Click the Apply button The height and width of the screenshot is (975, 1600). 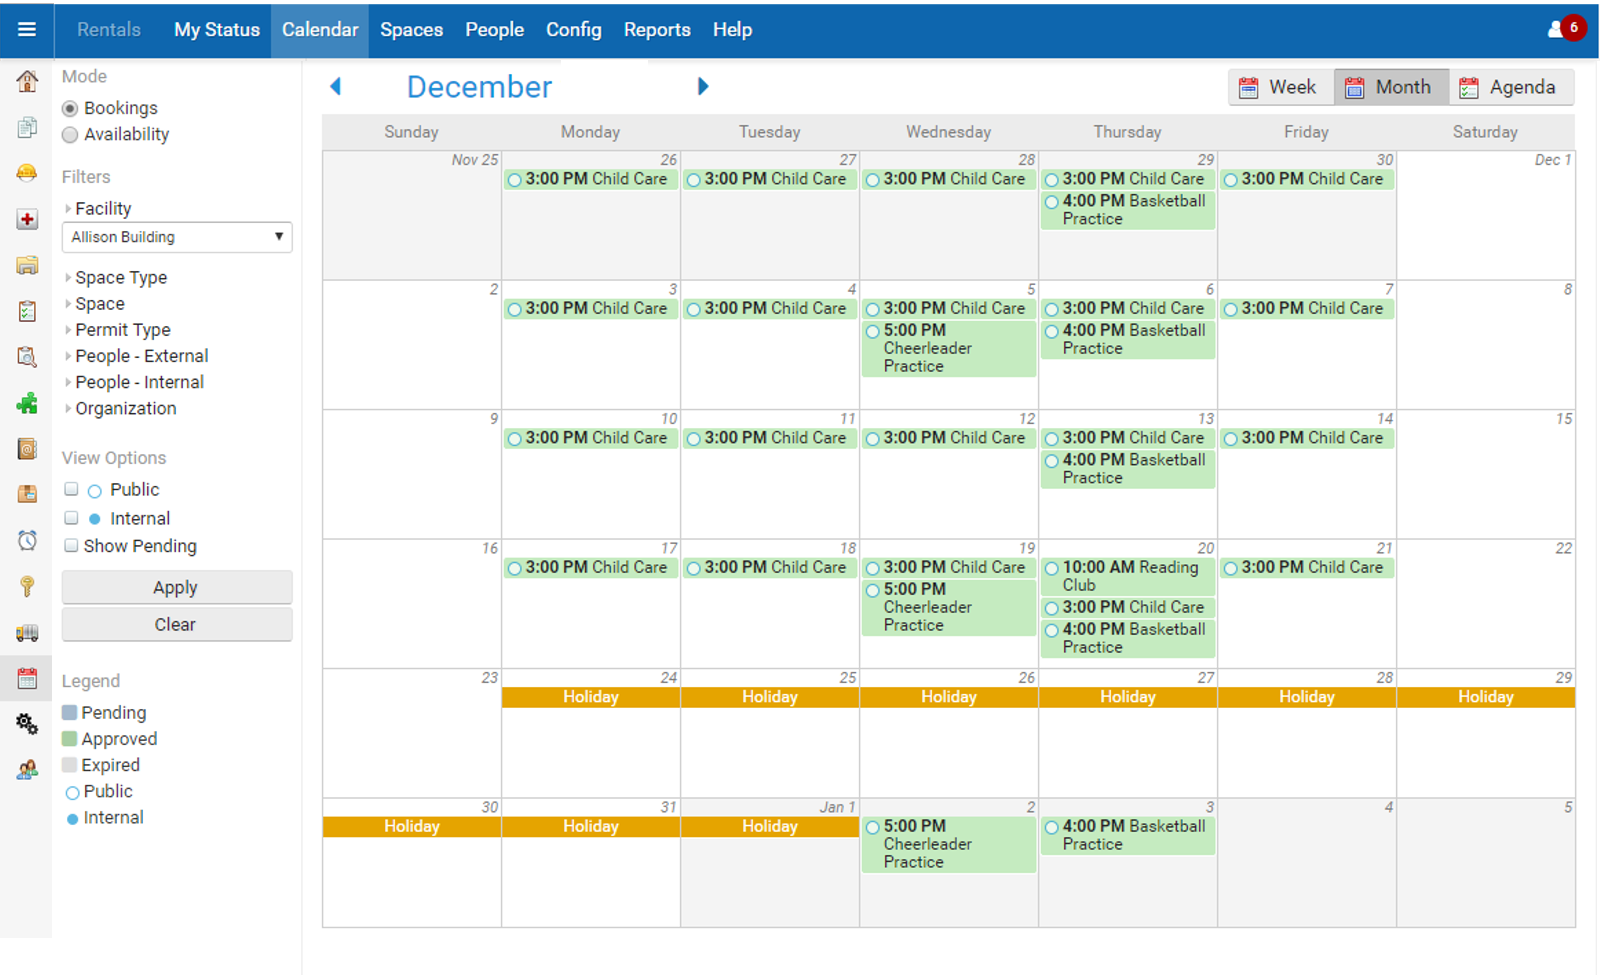pos(177,588)
